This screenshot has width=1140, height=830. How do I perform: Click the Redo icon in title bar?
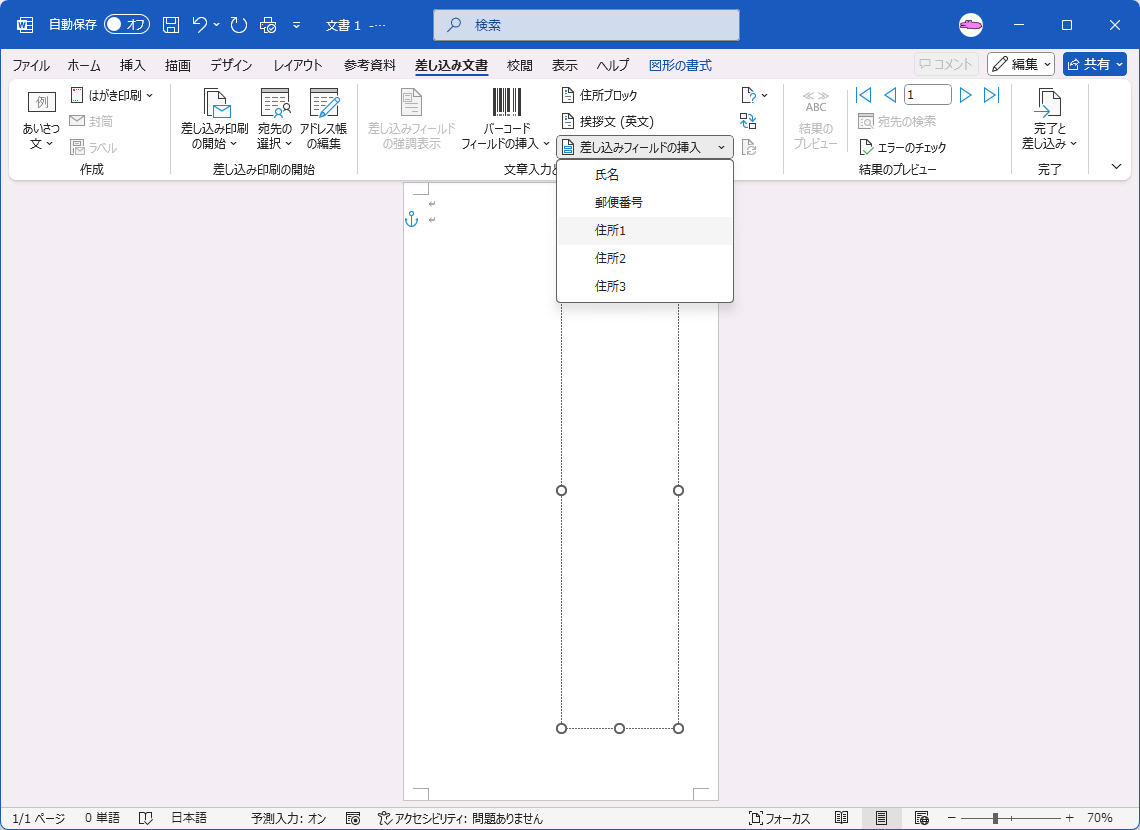point(238,25)
